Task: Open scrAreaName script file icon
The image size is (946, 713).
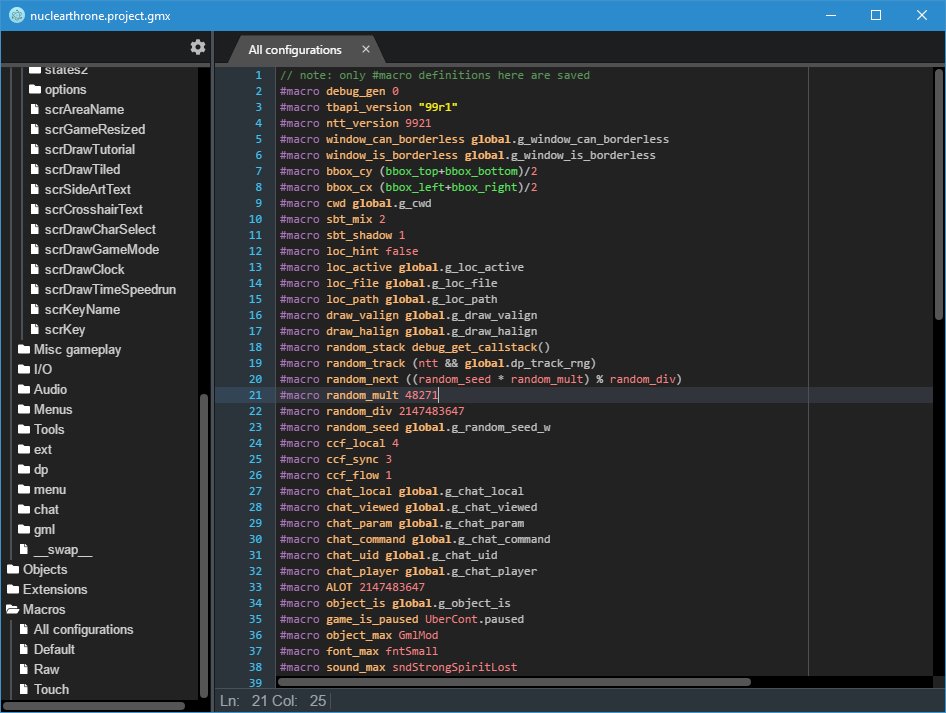Action: [35, 109]
